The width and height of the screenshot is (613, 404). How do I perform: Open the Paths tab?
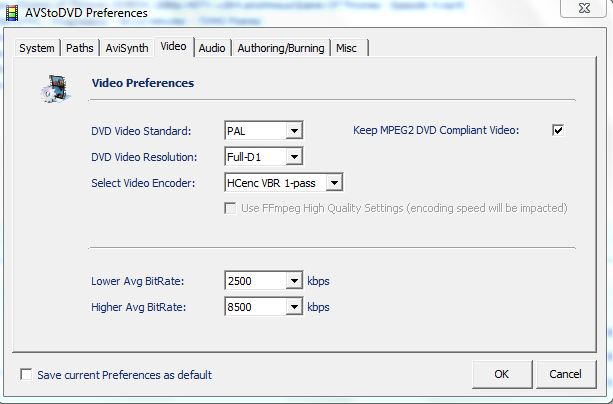[x=79, y=48]
